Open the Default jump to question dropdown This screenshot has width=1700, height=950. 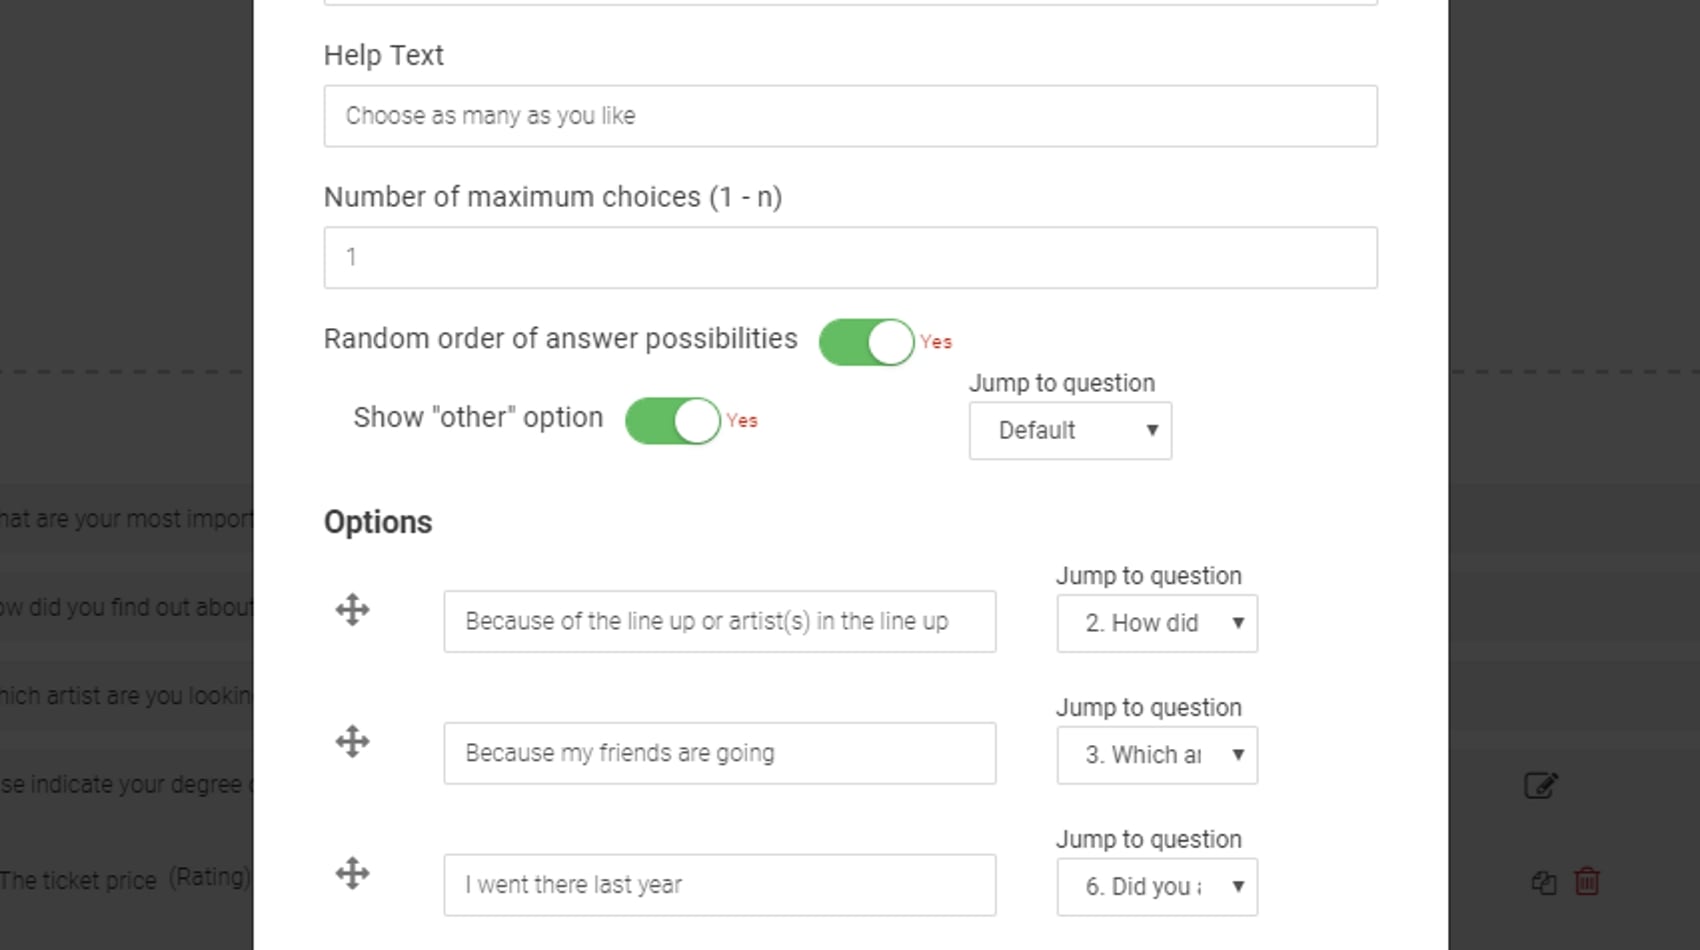click(1070, 431)
